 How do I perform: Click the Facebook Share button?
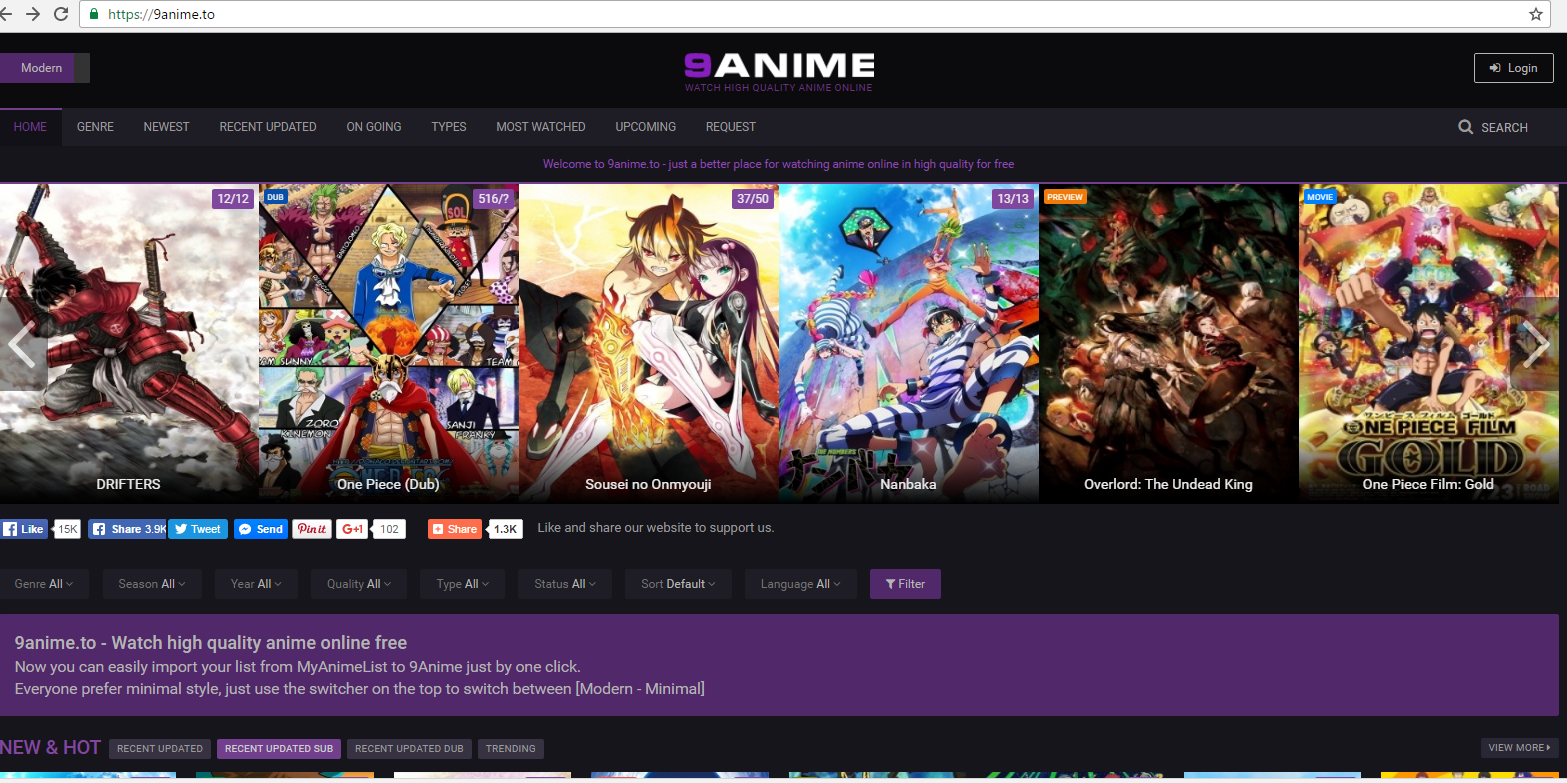[127, 529]
